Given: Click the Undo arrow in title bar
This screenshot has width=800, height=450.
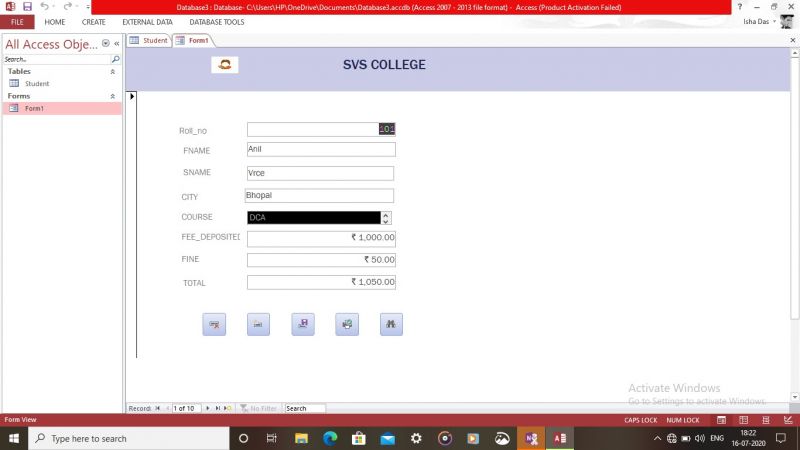Looking at the screenshot, I should (45, 6).
